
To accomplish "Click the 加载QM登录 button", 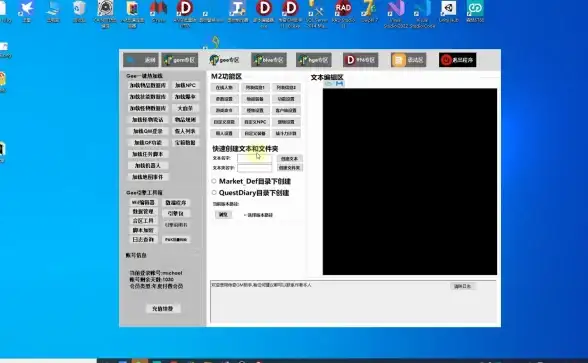I will [x=148, y=131].
